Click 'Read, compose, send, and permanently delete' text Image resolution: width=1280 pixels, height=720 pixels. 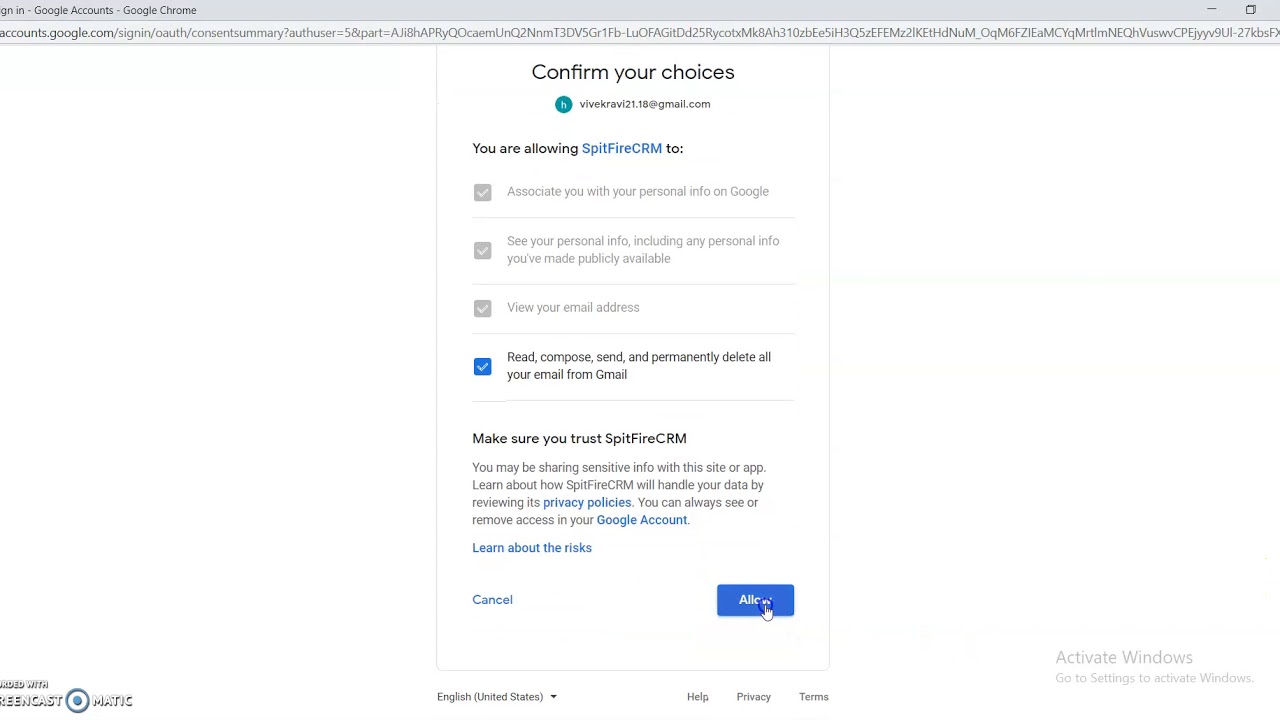click(x=639, y=366)
